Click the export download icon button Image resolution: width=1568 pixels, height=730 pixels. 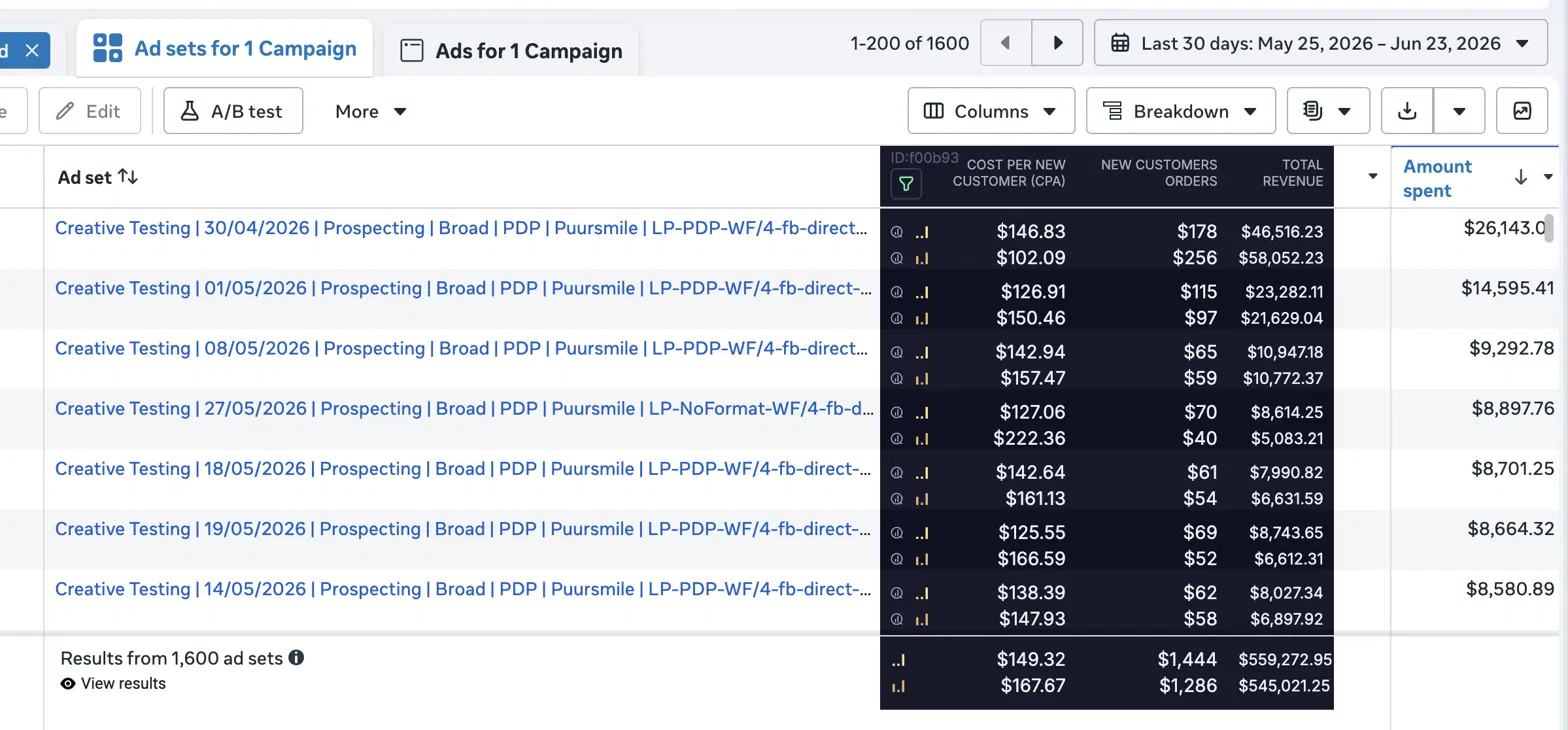tap(1407, 111)
